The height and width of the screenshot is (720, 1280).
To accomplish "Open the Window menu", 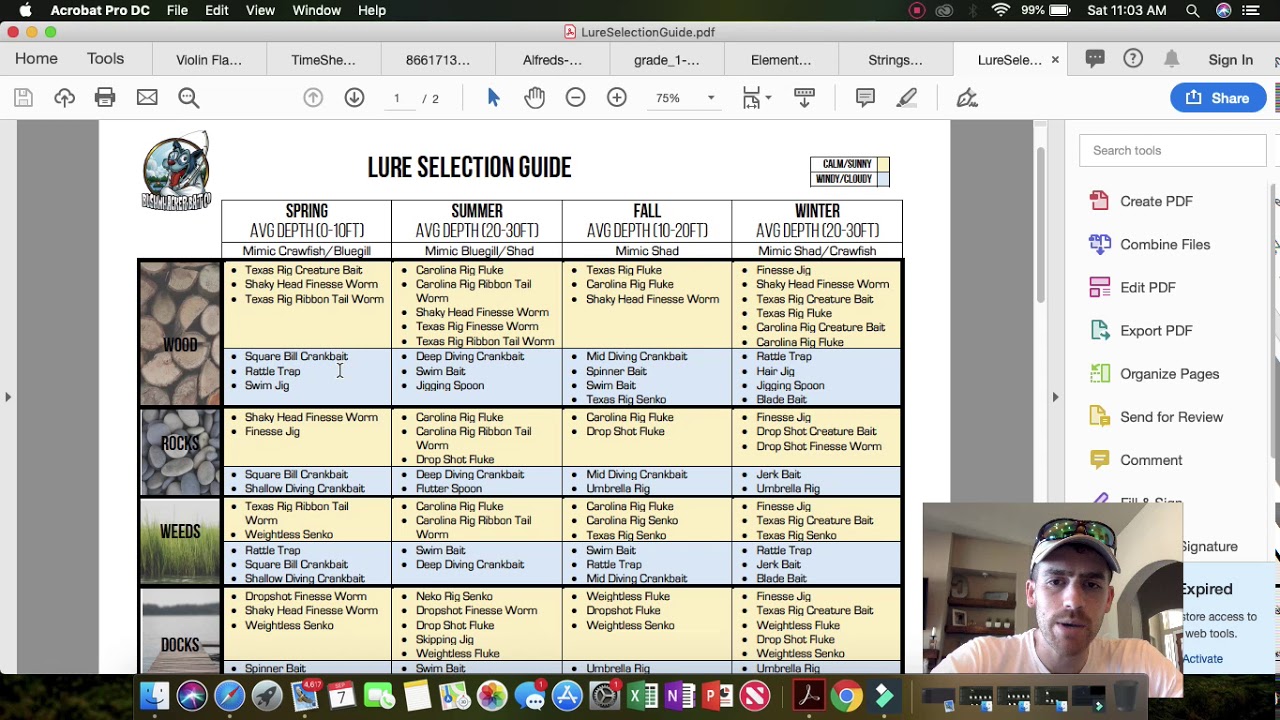I will coord(316,10).
